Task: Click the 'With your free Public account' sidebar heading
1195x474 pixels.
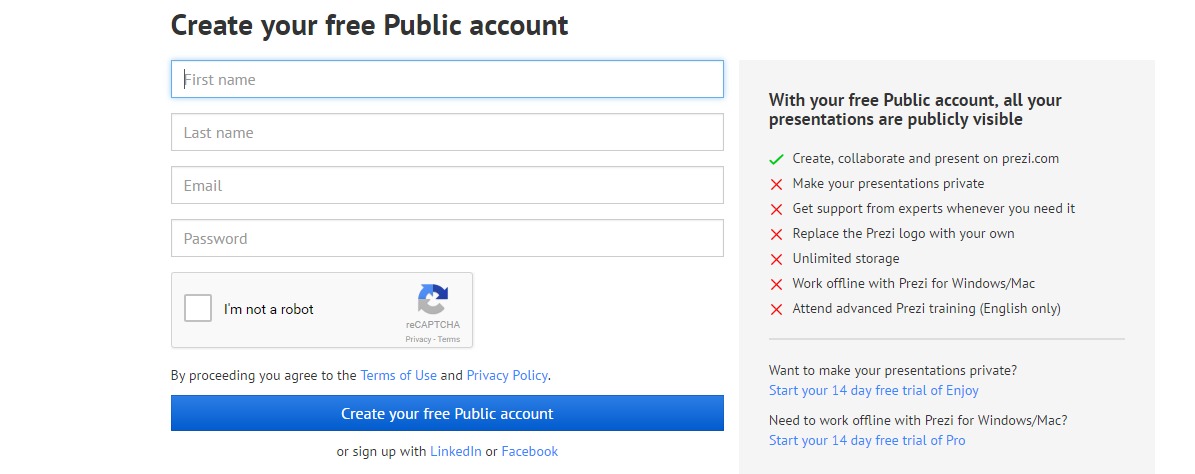Action: [x=915, y=110]
